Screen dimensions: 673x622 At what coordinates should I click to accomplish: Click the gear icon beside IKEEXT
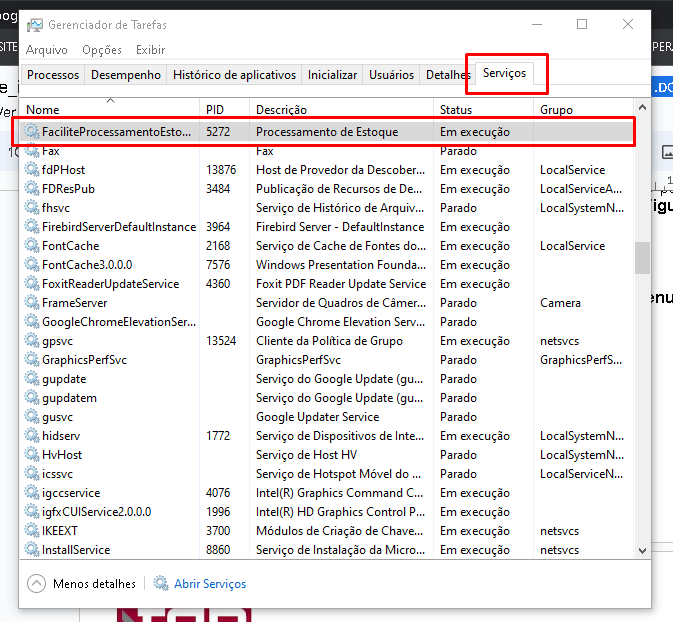click(32, 531)
